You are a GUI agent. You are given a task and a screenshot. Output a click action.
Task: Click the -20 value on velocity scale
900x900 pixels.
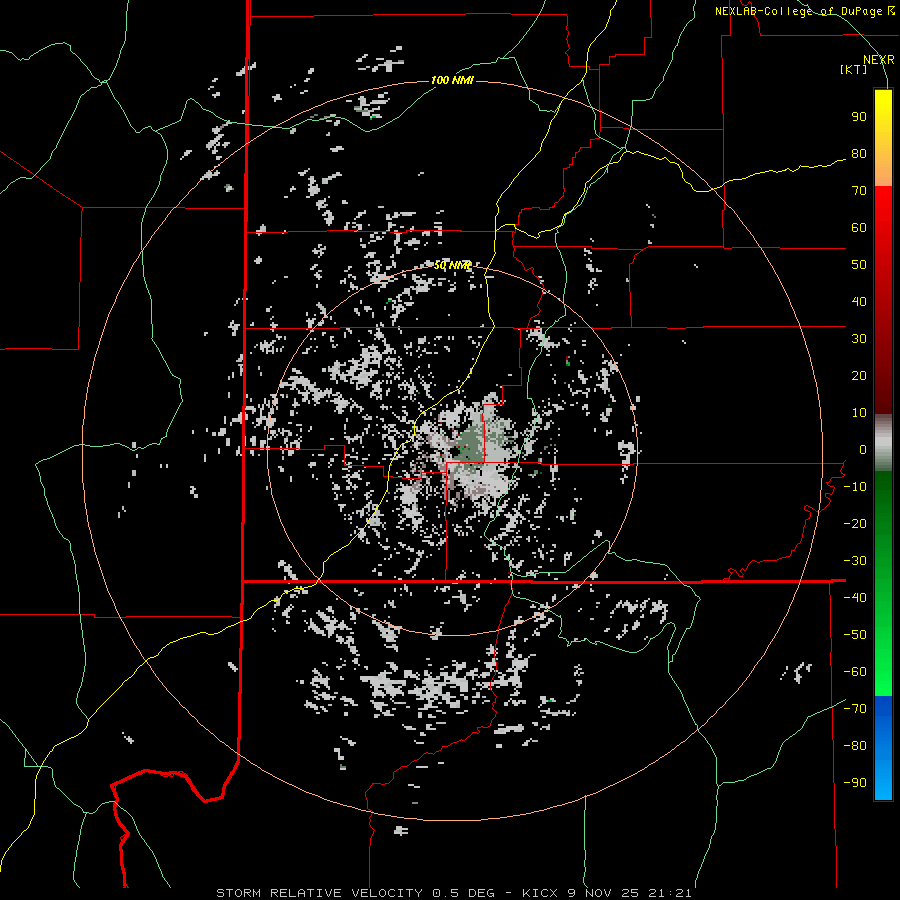pos(855,524)
